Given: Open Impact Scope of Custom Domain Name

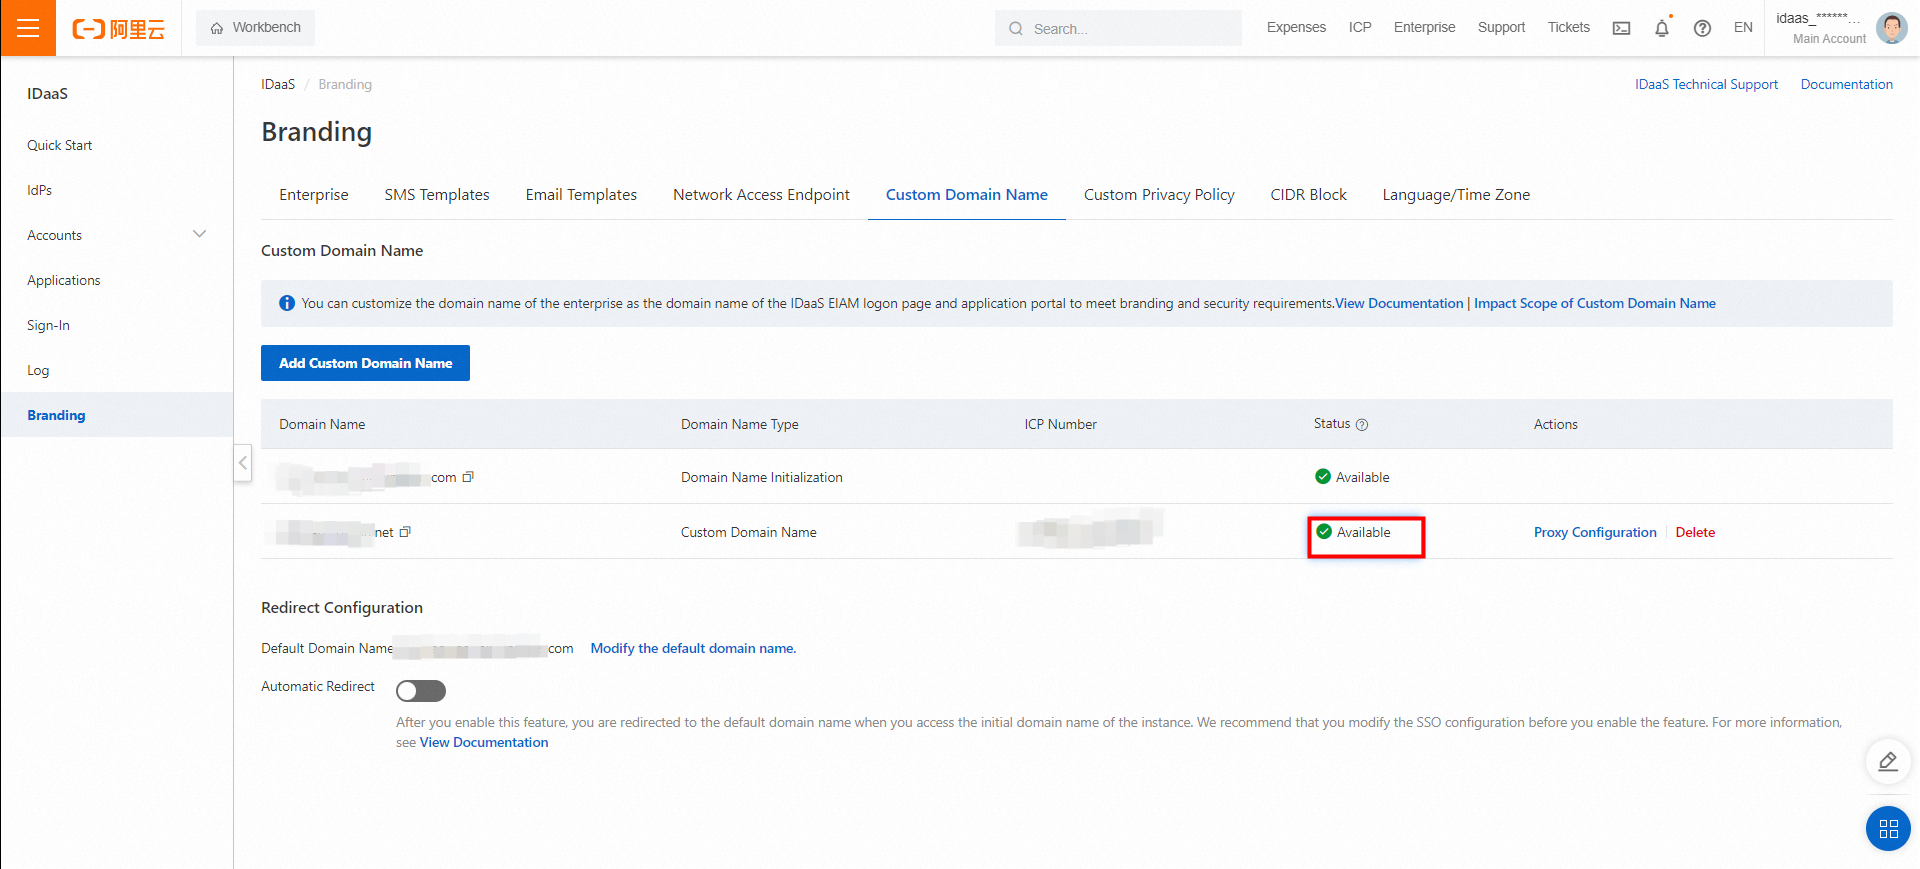Looking at the screenshot, I should [1595, 303].
